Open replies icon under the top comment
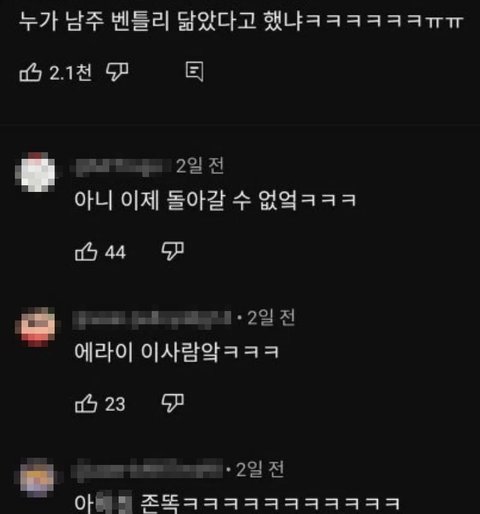480x514 pixels. click(194, 71)
